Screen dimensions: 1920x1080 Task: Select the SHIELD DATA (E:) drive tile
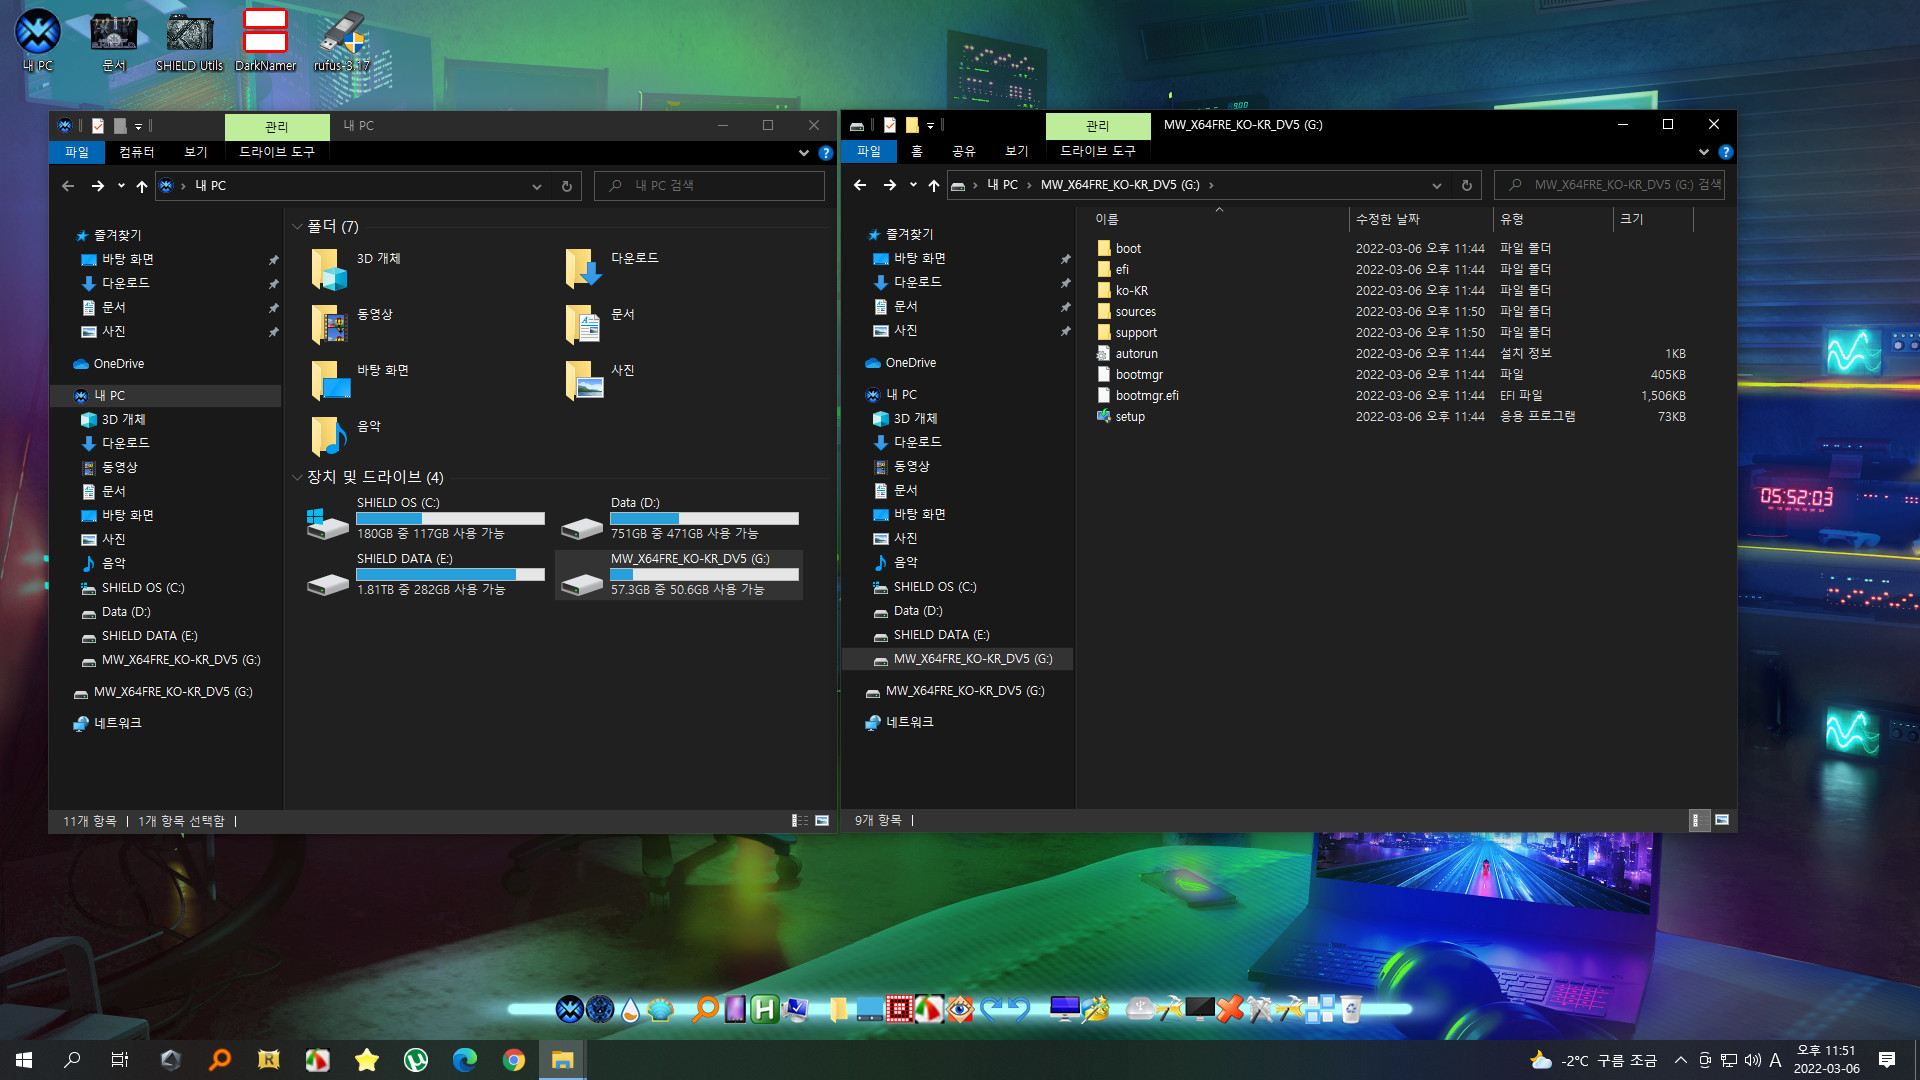pyautogui.click(x=426, y=574)
